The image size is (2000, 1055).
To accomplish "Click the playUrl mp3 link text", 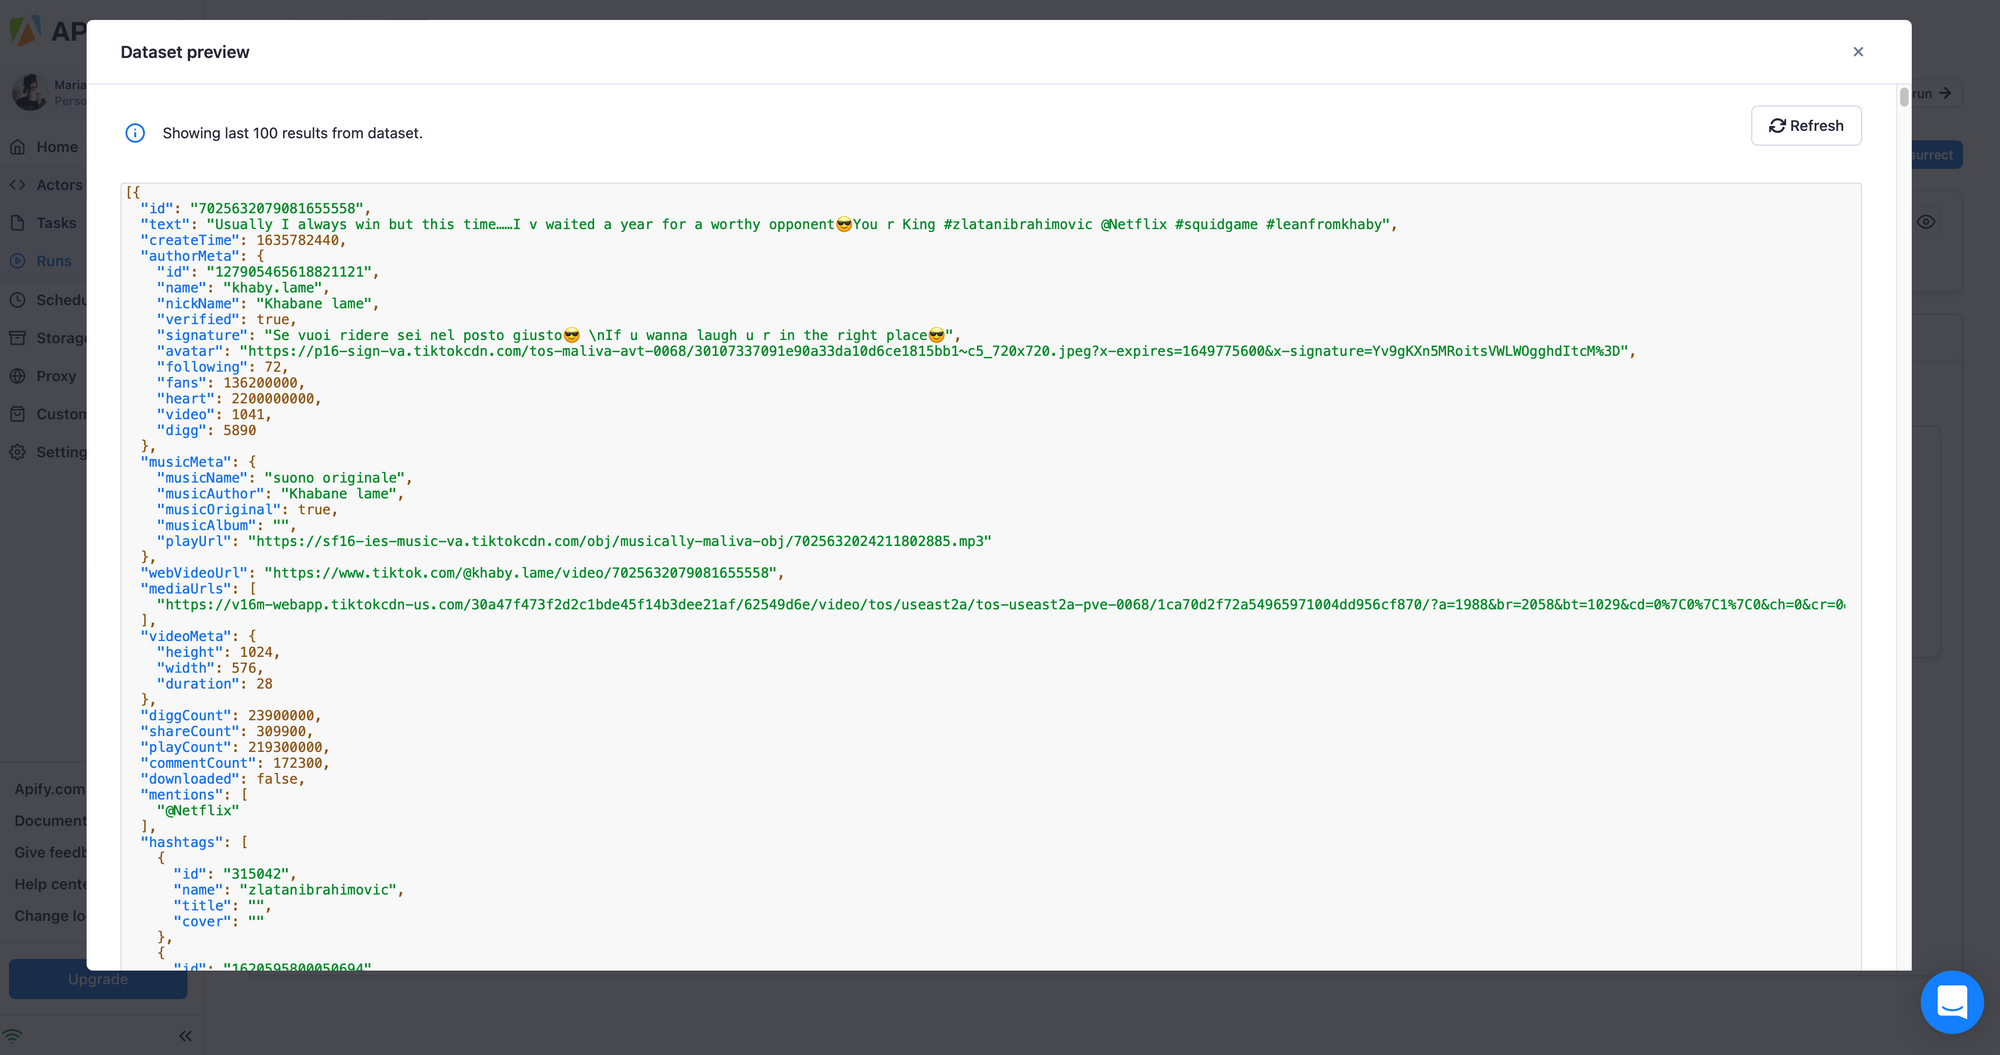I will (x=620, y=541).
